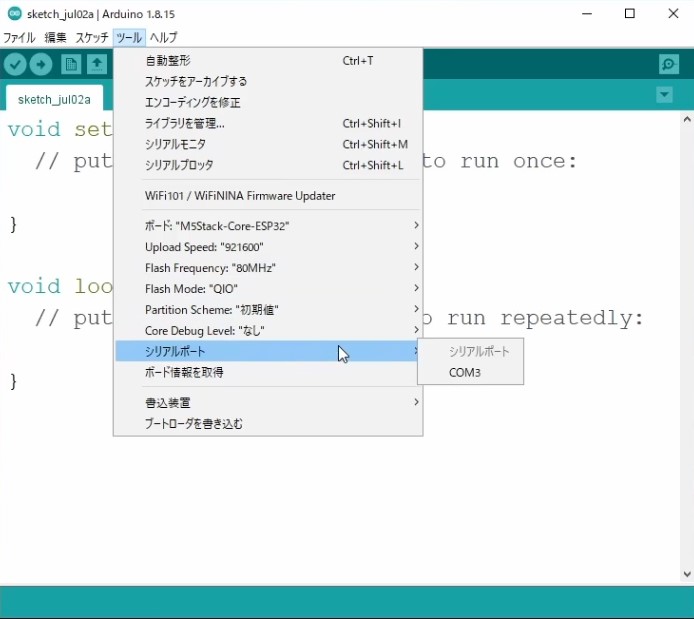Click the Verify checkmark toolbar icon
The width and height of the screenshot is (694, 619).
coord(15,65)
